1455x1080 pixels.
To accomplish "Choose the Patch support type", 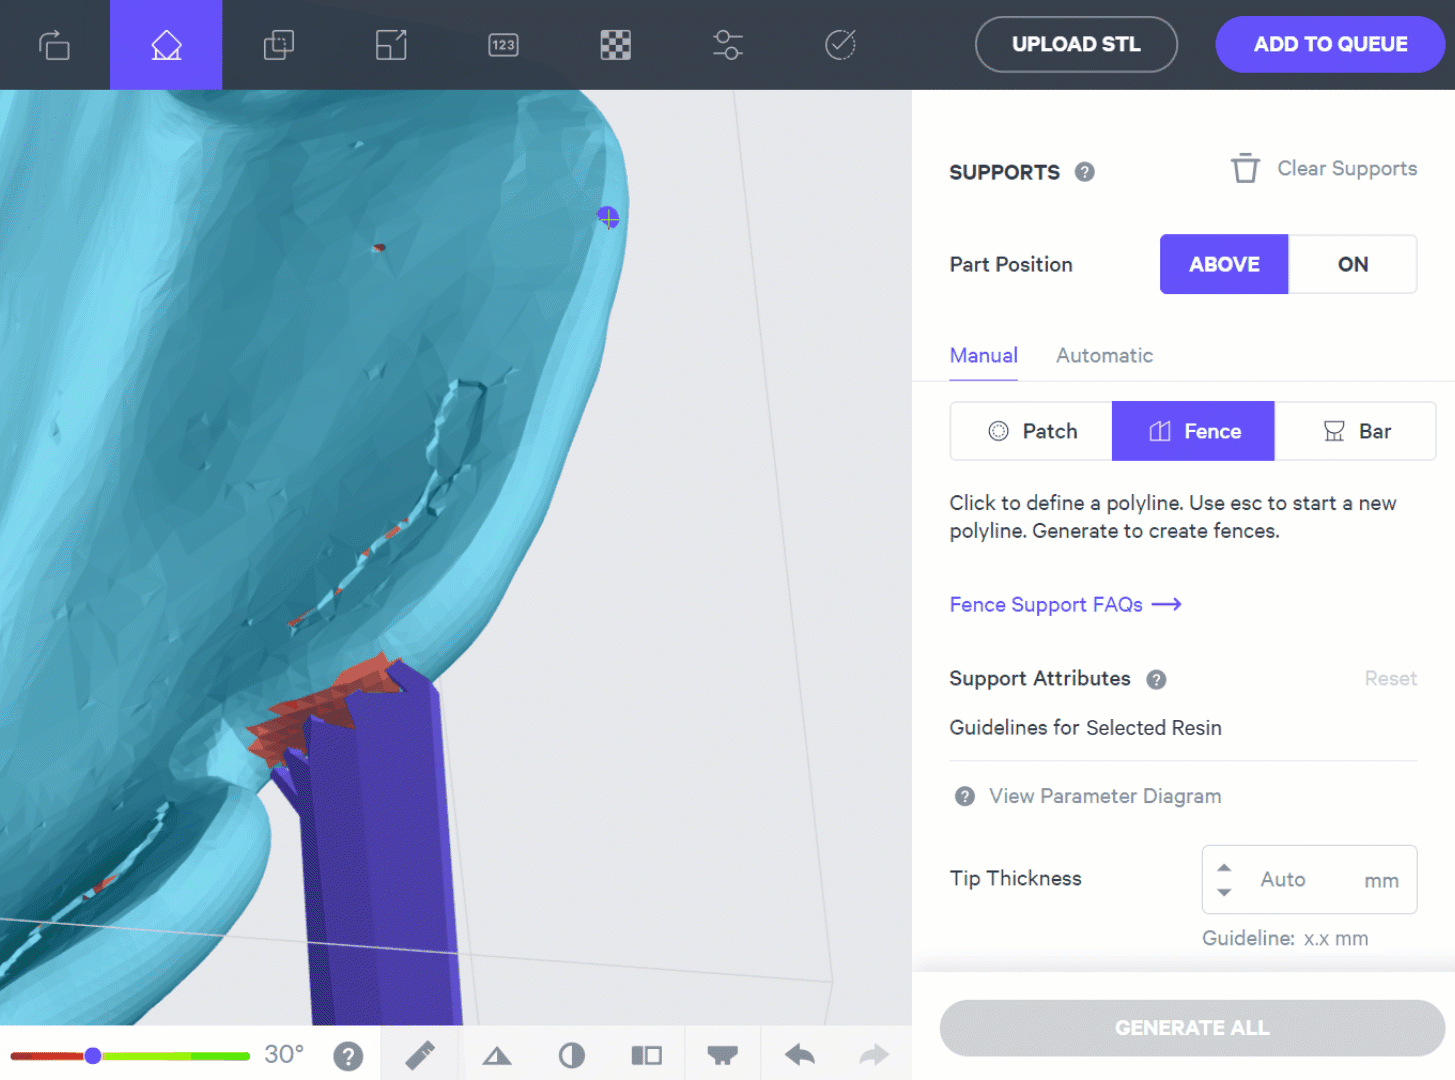I will 1031,431.
